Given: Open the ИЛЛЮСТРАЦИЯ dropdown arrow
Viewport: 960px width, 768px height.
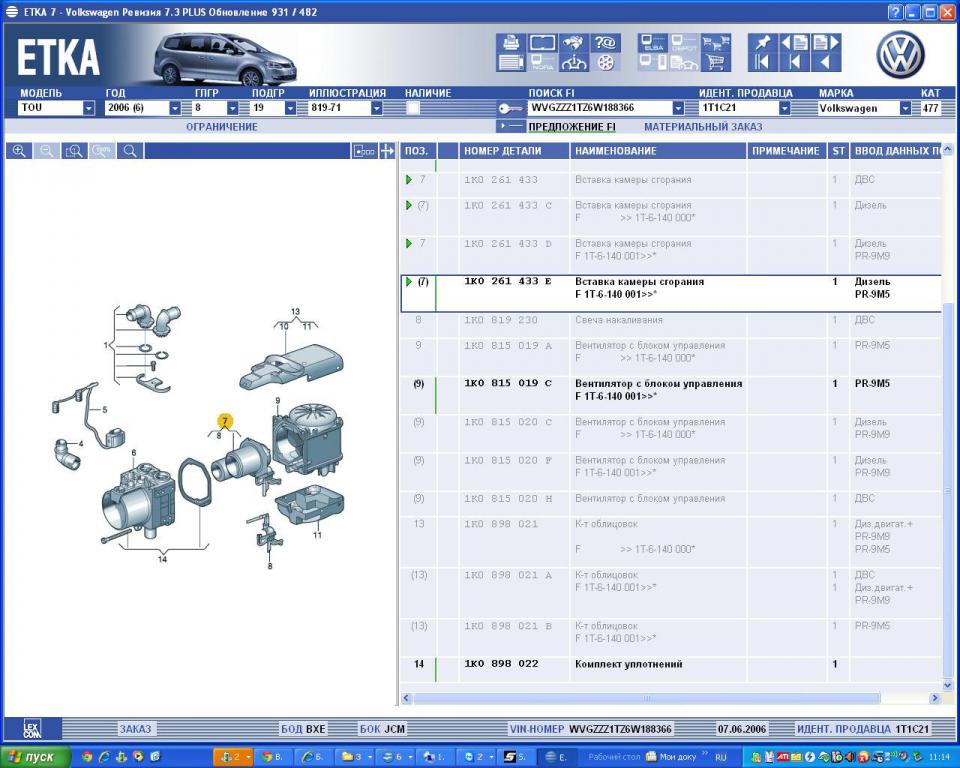Looking at the screenshot, I should 377,108.
